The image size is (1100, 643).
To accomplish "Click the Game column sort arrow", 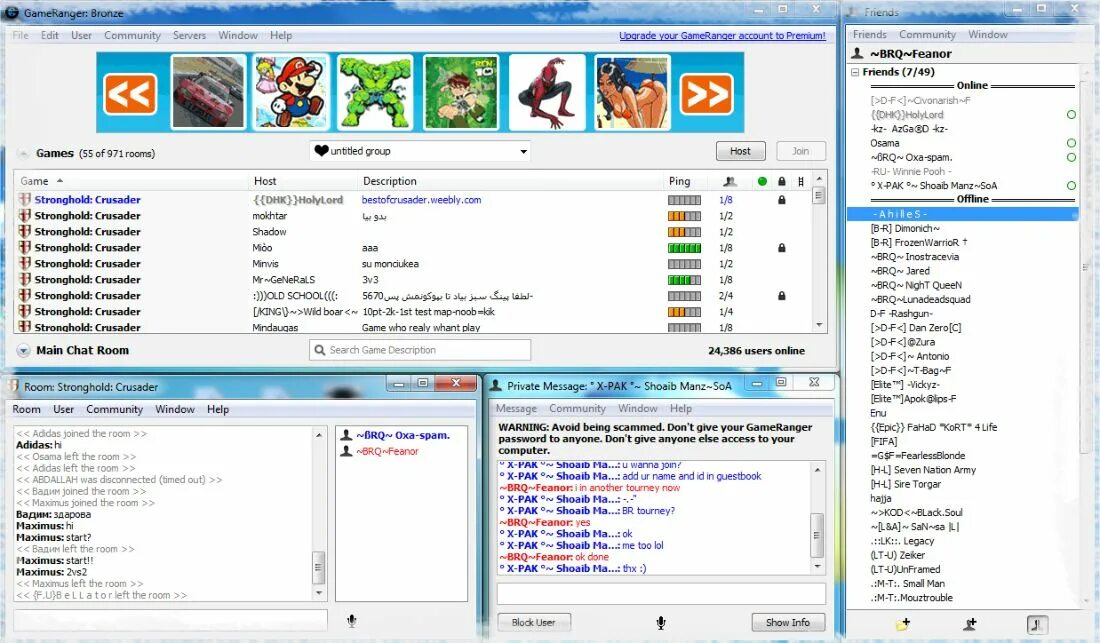I will [x=60, y=181].
